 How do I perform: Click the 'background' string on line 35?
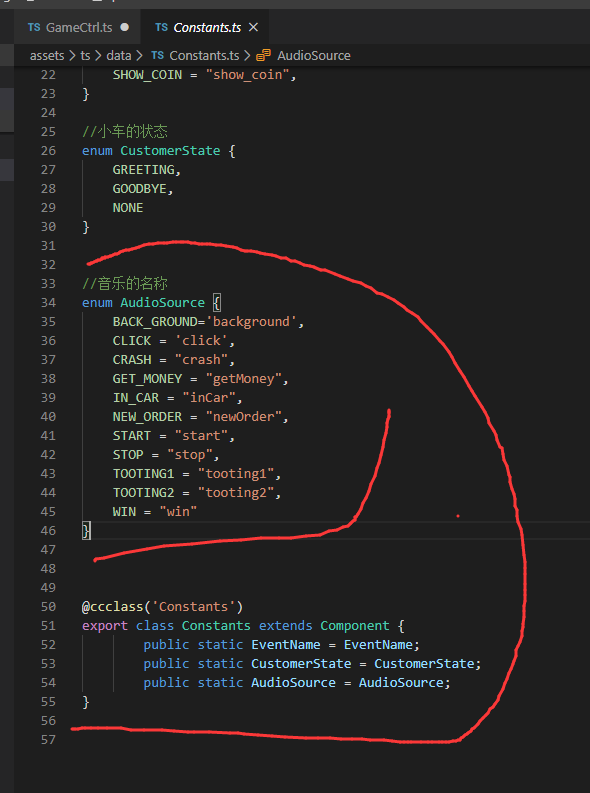click(x=251, y=322)
